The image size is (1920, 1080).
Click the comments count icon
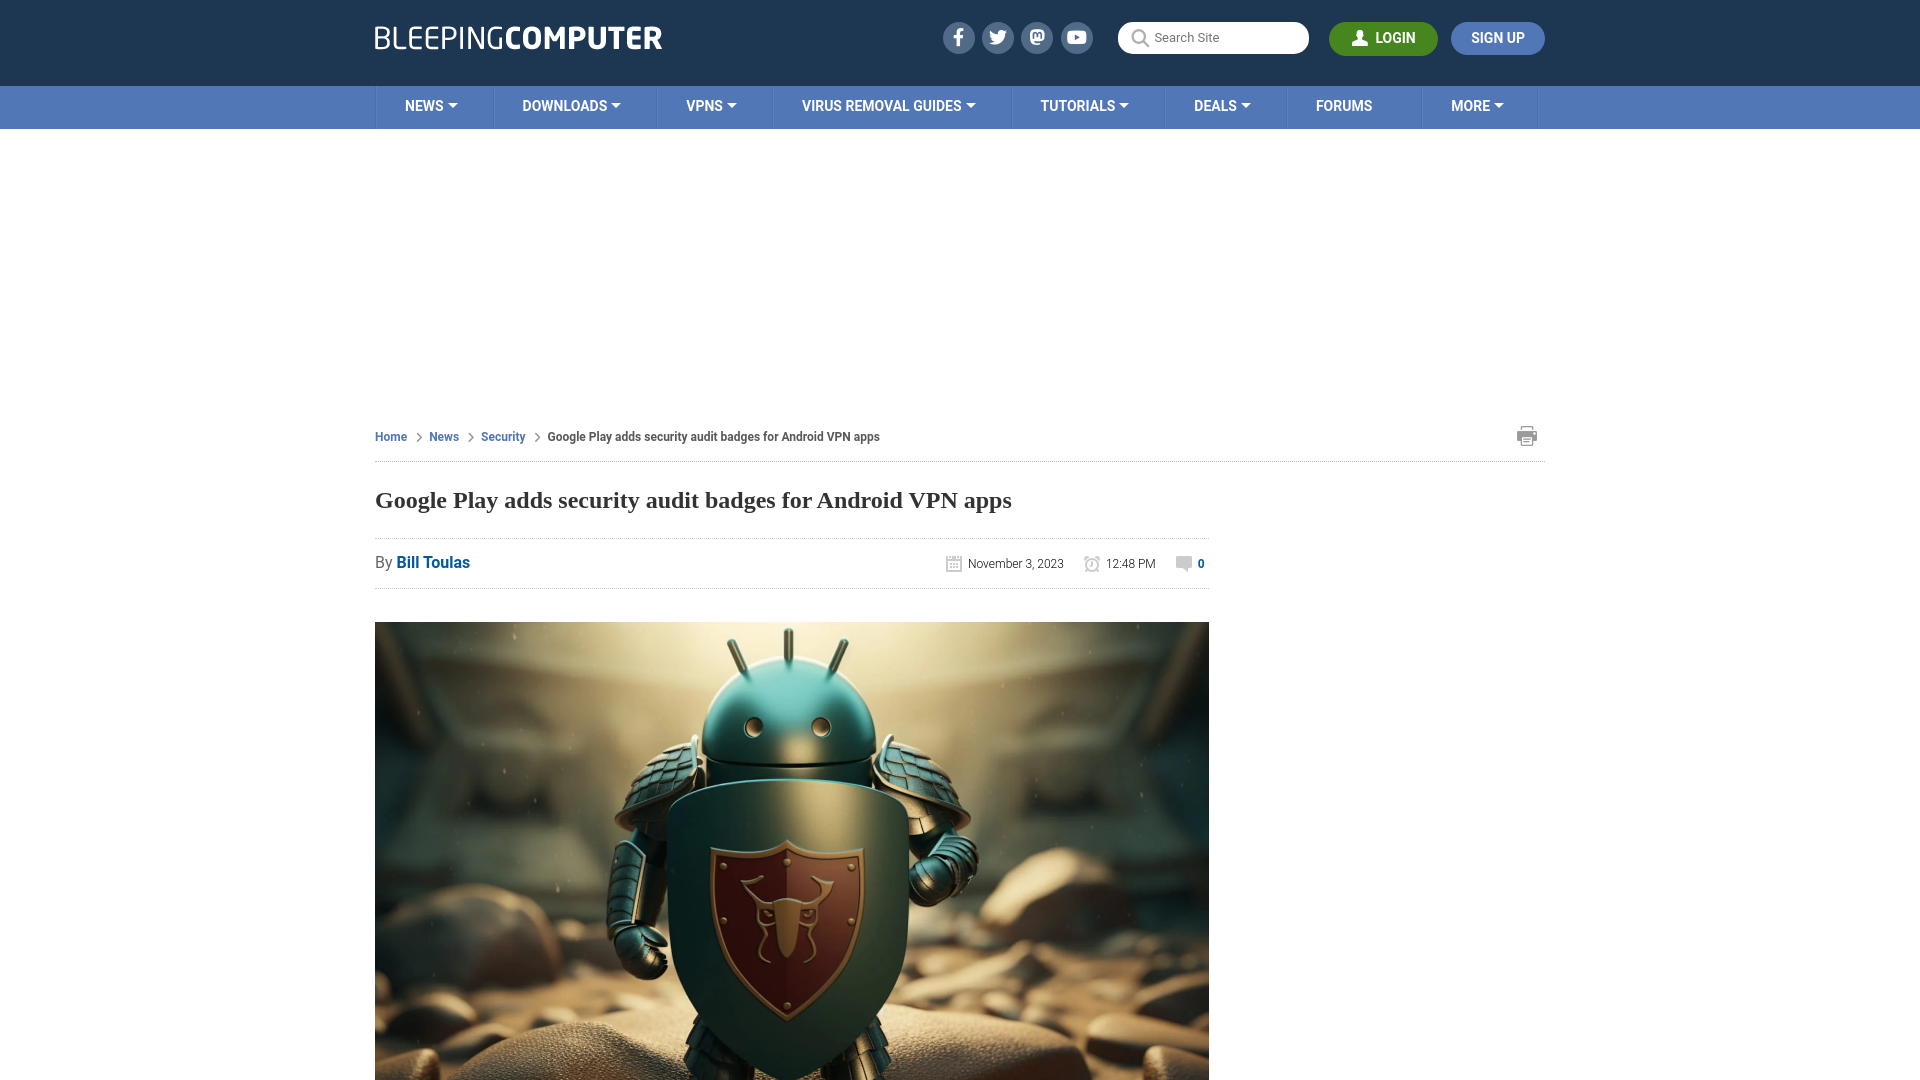(x=1183, y=563)
